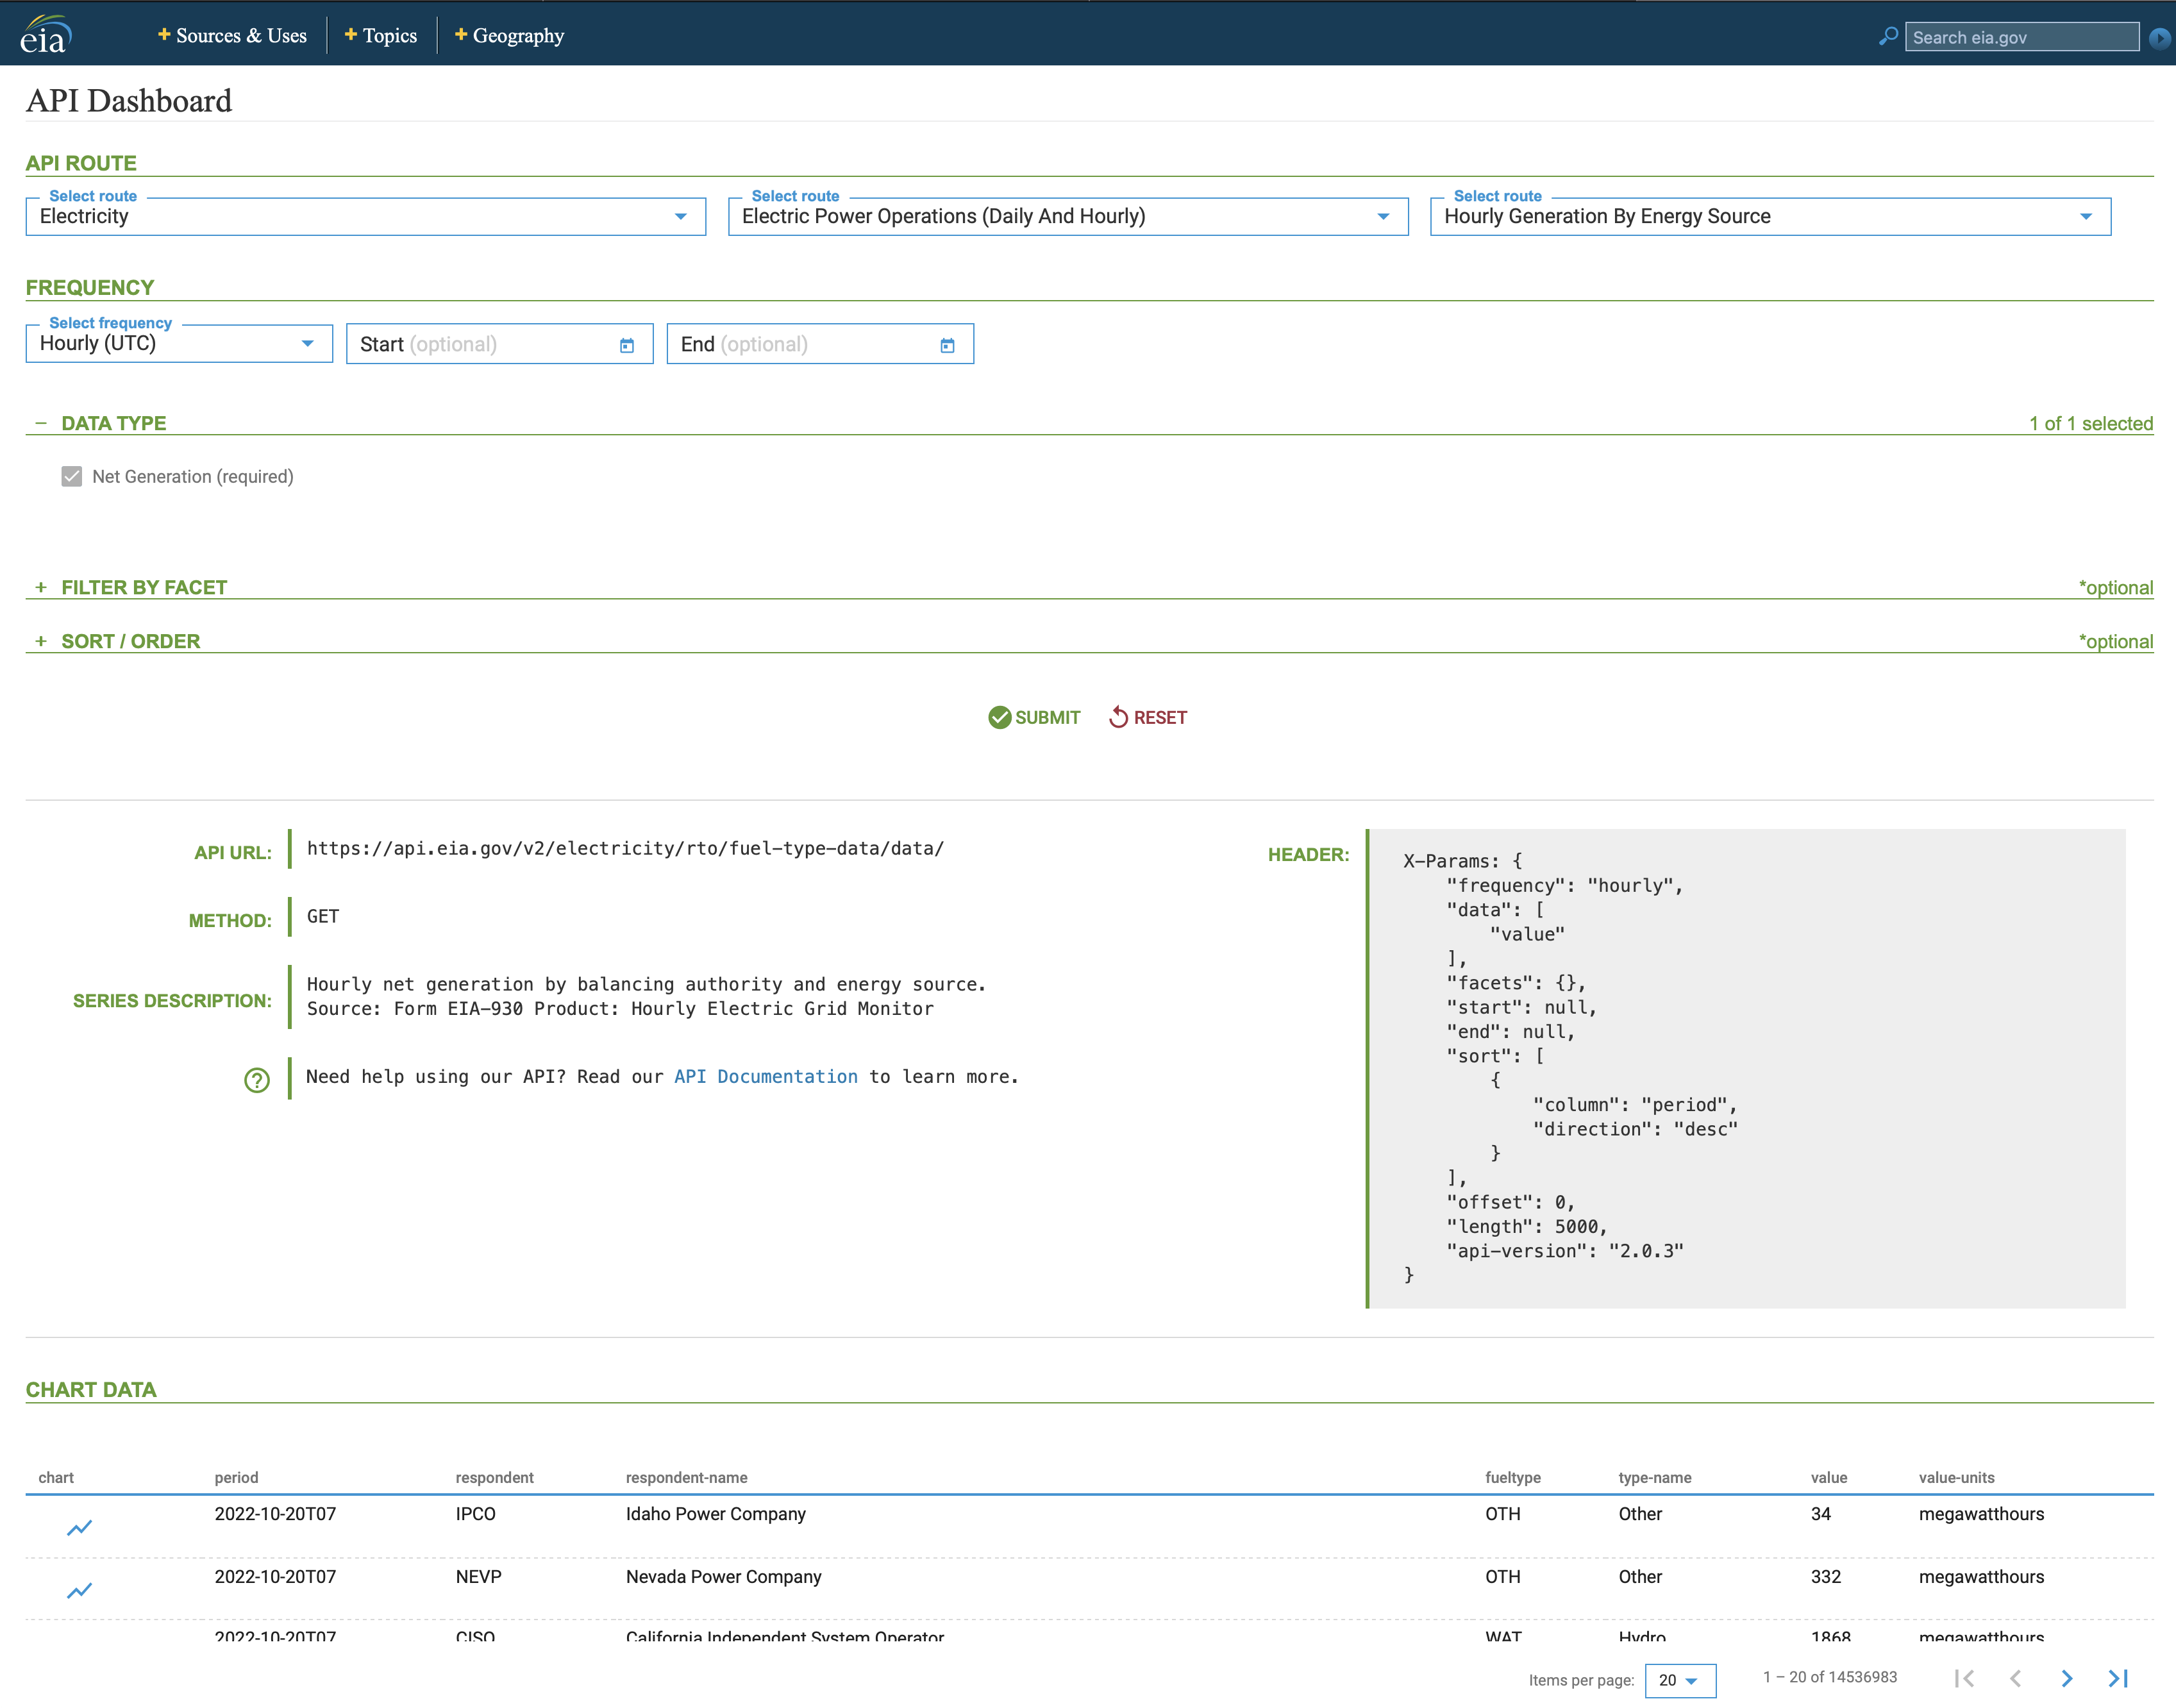Collapse the Data Type section

pyautogui.click(x=41, y=423)
